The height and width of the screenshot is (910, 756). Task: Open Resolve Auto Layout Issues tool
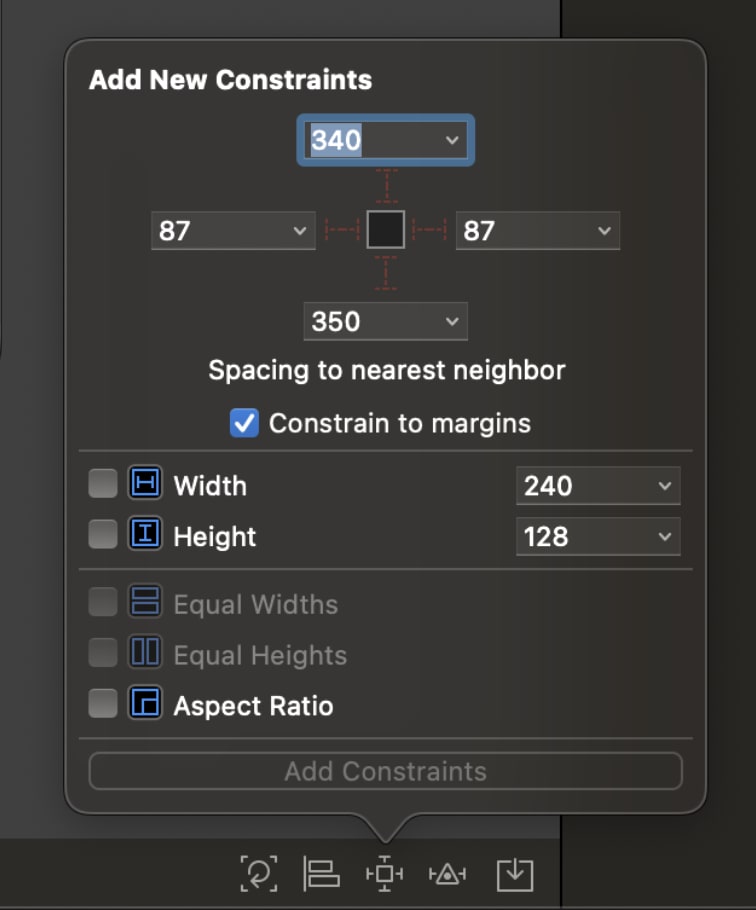pyautogui.click(x=447, y=873)
